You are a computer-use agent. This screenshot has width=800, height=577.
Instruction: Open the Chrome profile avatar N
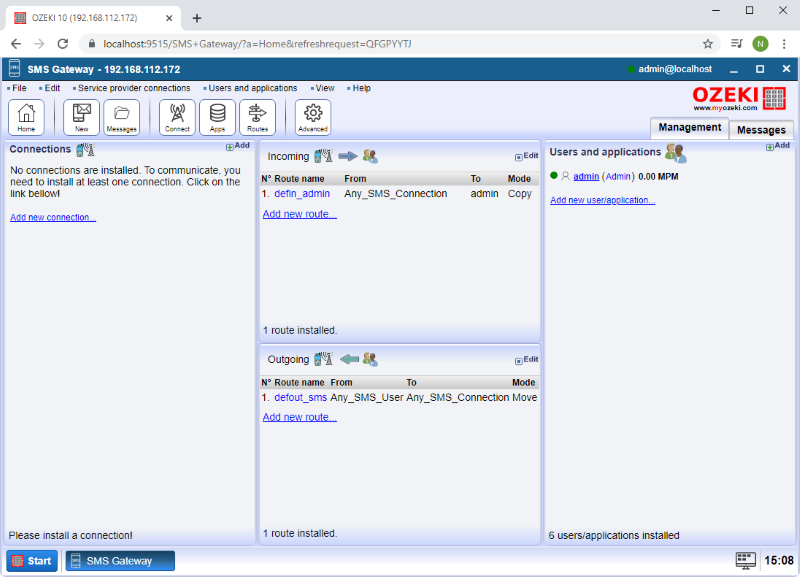click(x=760, y=44)
